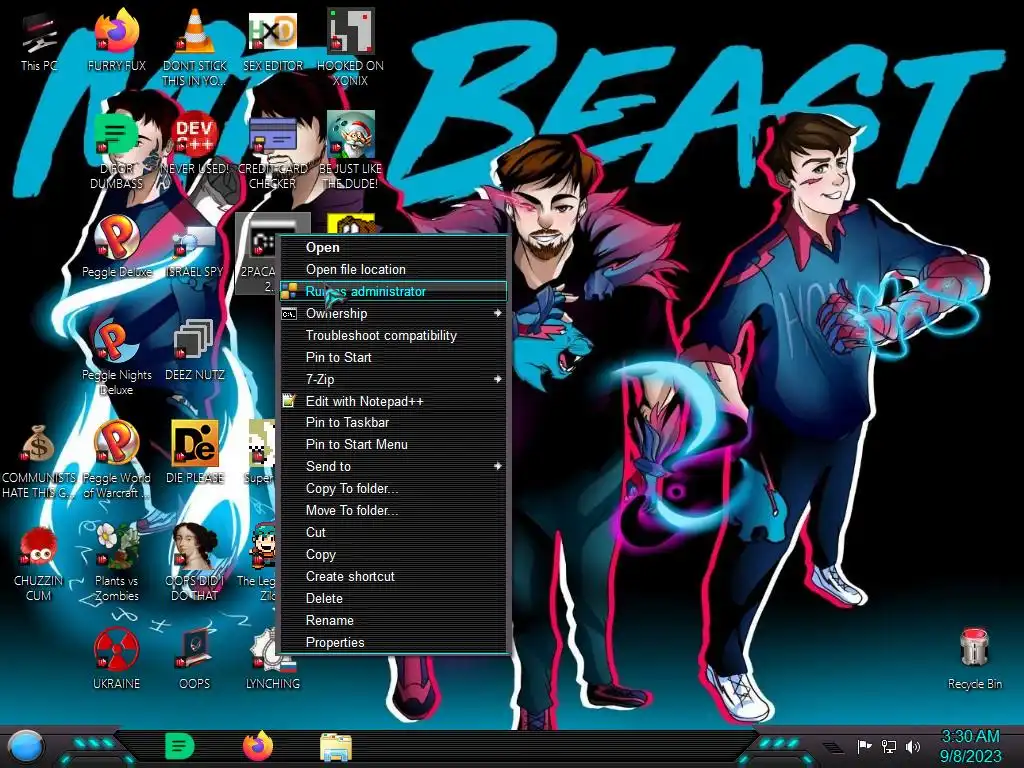Select the Peggle Deluxe shortcut

pyautogui.click(x=116, y=247)
